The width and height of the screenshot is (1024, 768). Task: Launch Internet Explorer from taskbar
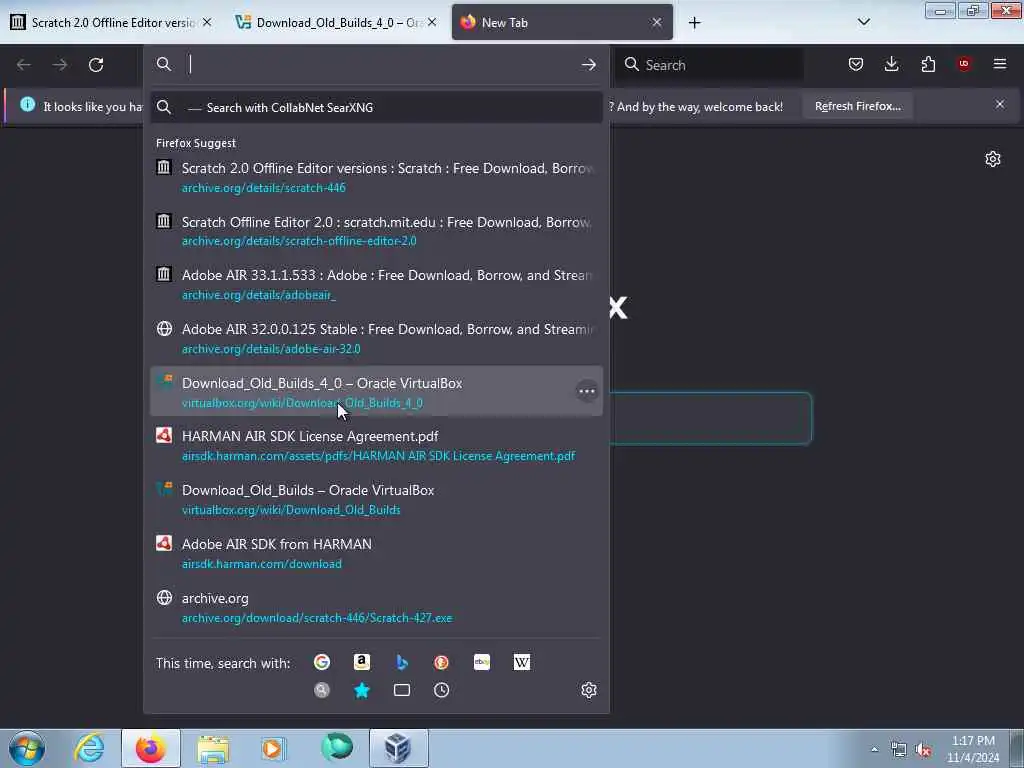pos(89,748)
